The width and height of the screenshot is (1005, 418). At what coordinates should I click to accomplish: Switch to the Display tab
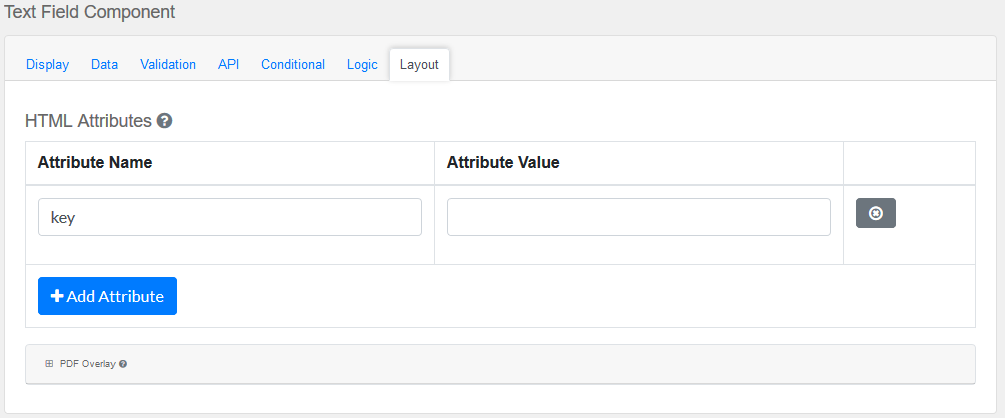point(47,64)
